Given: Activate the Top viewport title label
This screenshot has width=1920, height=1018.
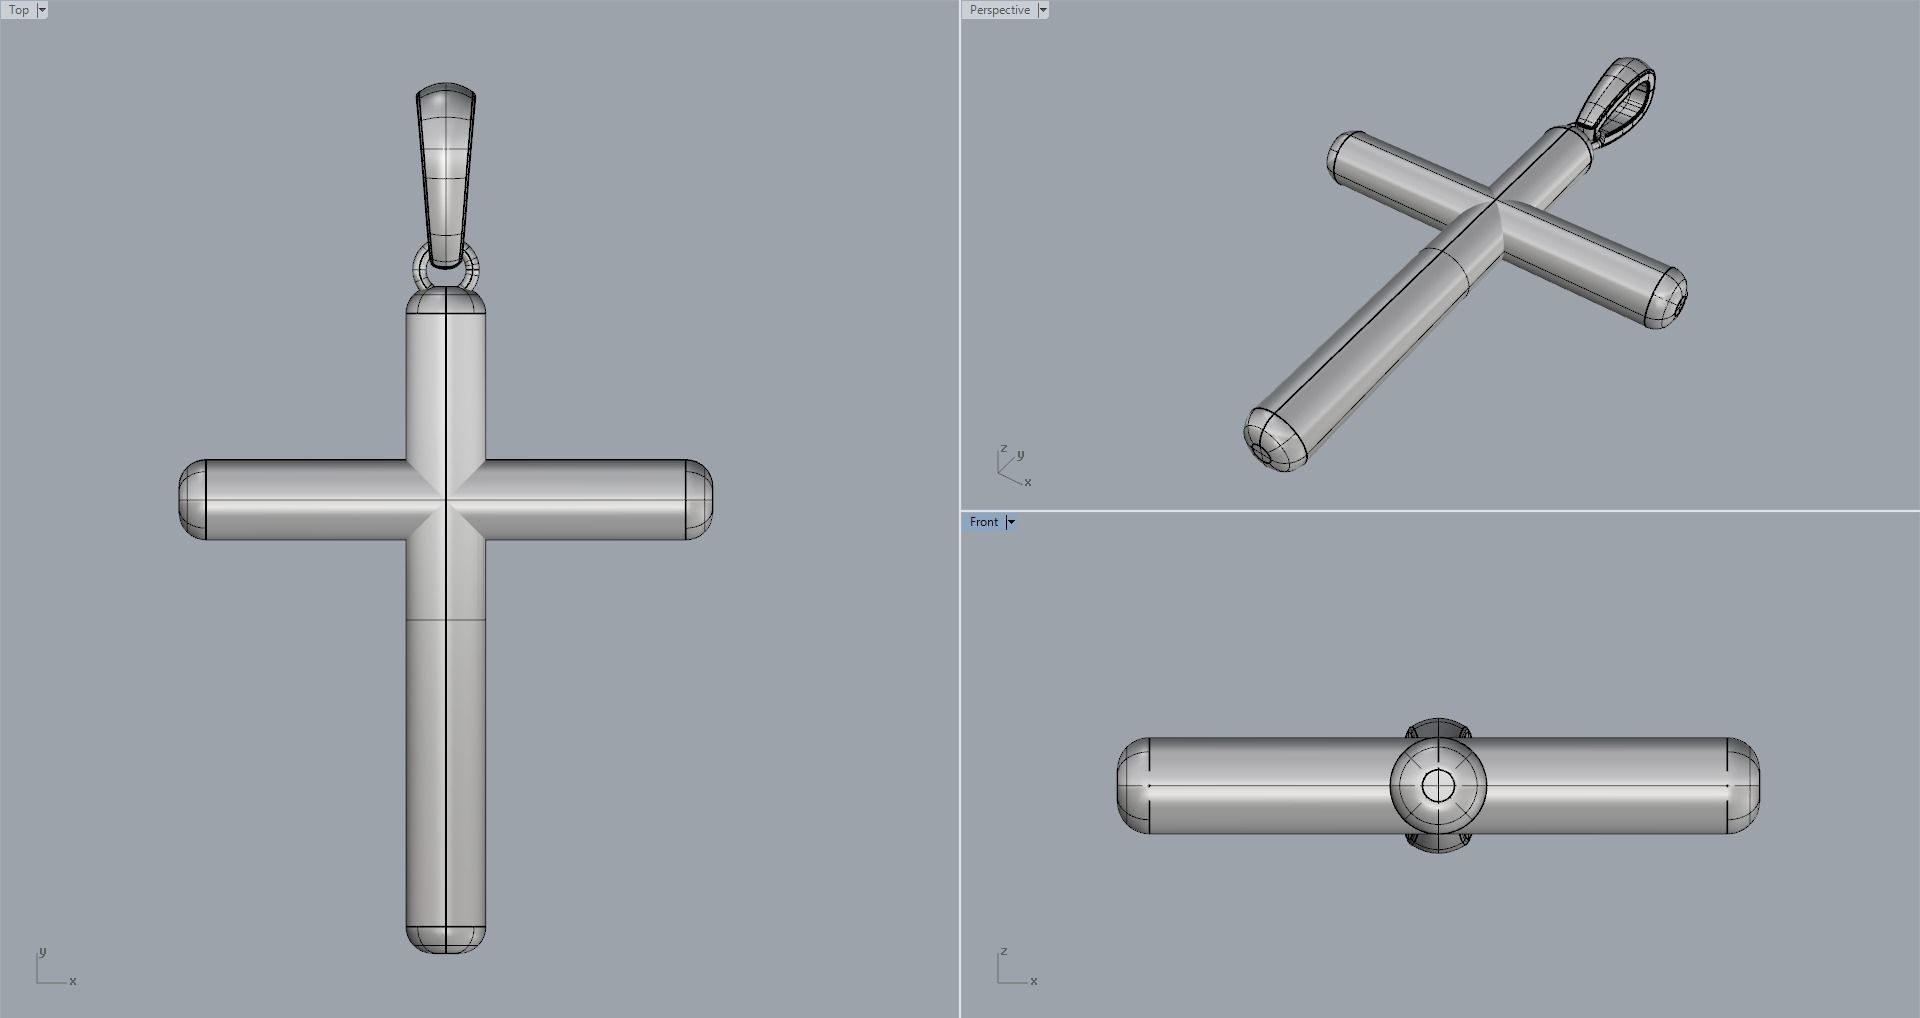Looking at the screenshot, I should pyautogui.click(x=19, y=10).
